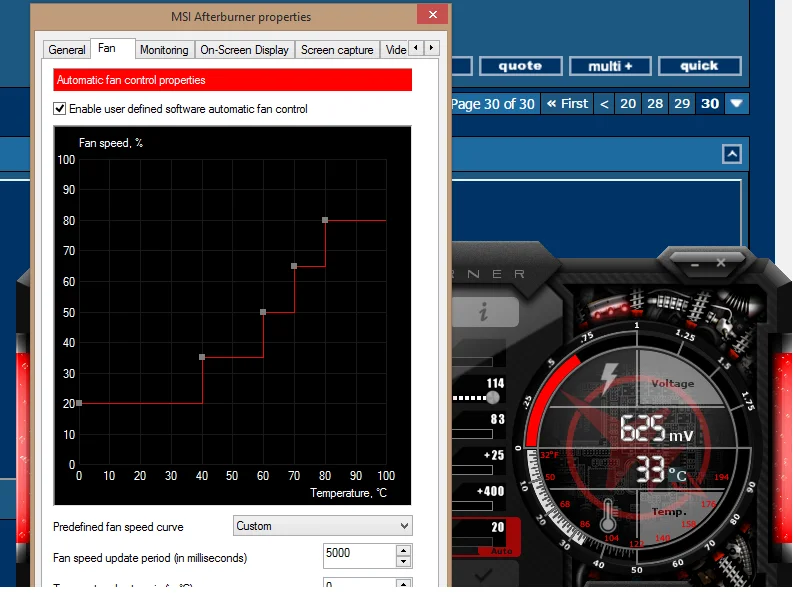
Task: Go to the First forum page
Action: [567, 104]
